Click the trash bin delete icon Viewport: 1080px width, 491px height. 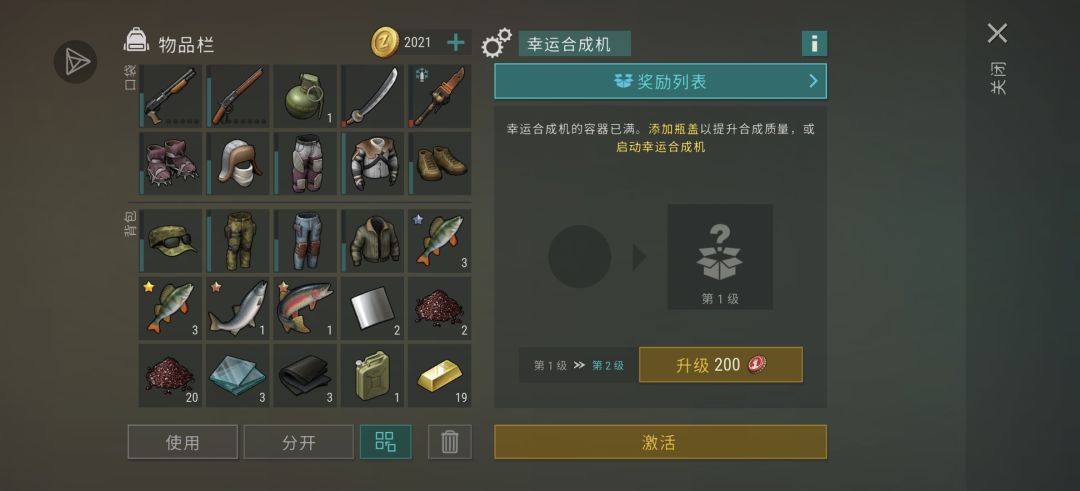pyautogui.click(x=450, y=441)
